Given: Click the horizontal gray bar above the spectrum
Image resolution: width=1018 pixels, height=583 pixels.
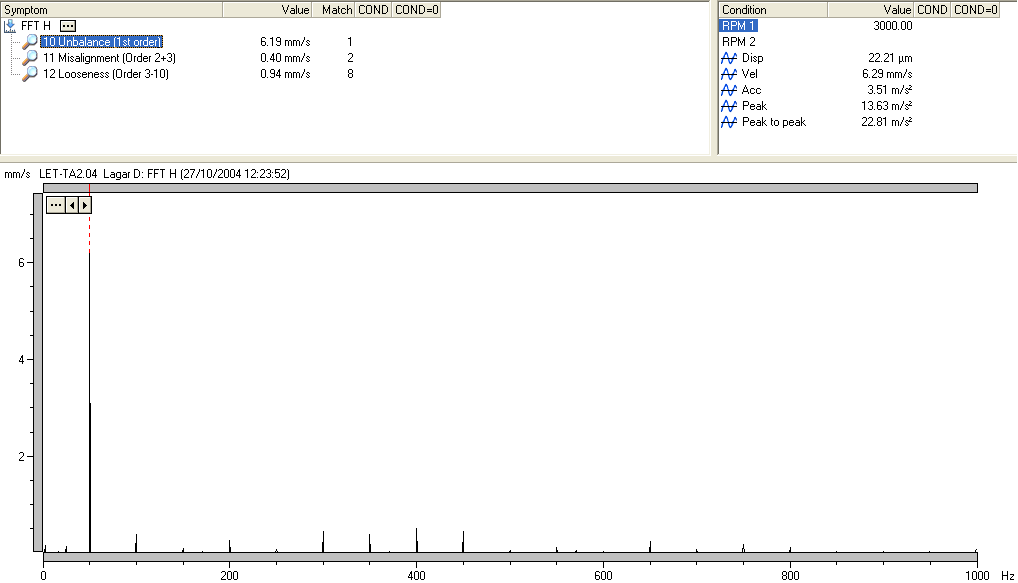Looking at the screenshot, I should (510, 188).
